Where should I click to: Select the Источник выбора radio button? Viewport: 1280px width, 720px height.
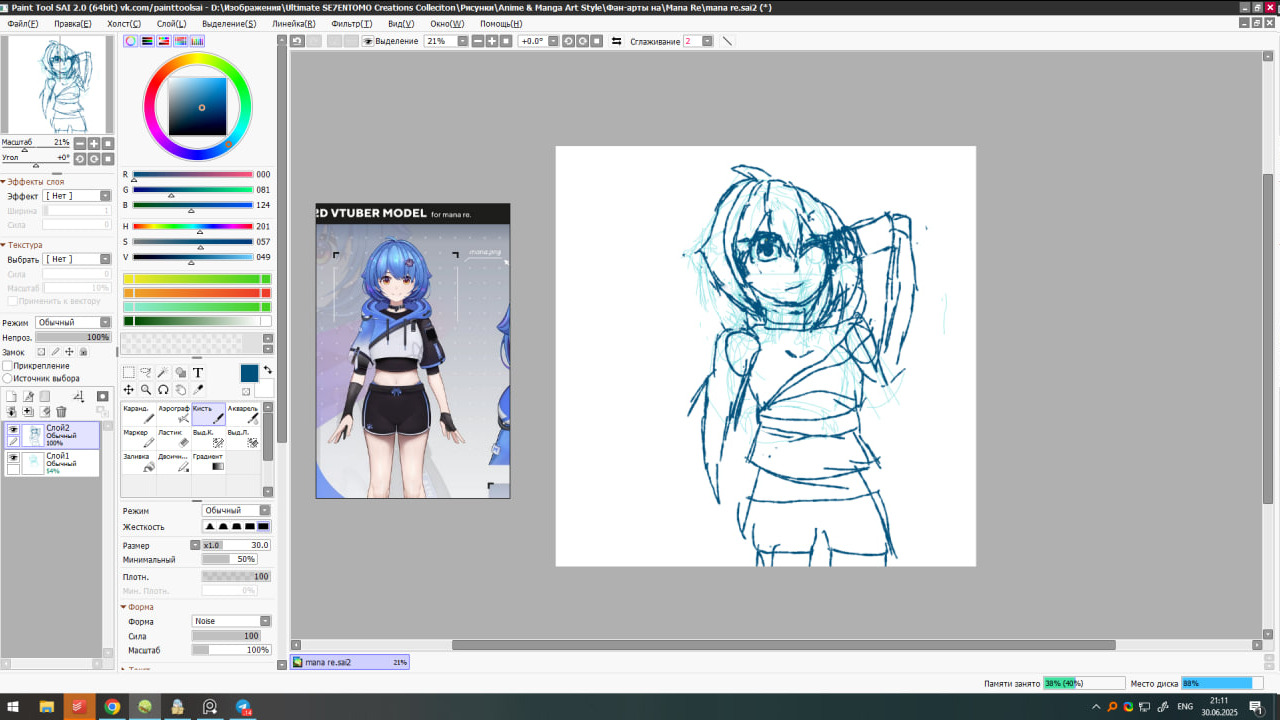coord(8,379)
